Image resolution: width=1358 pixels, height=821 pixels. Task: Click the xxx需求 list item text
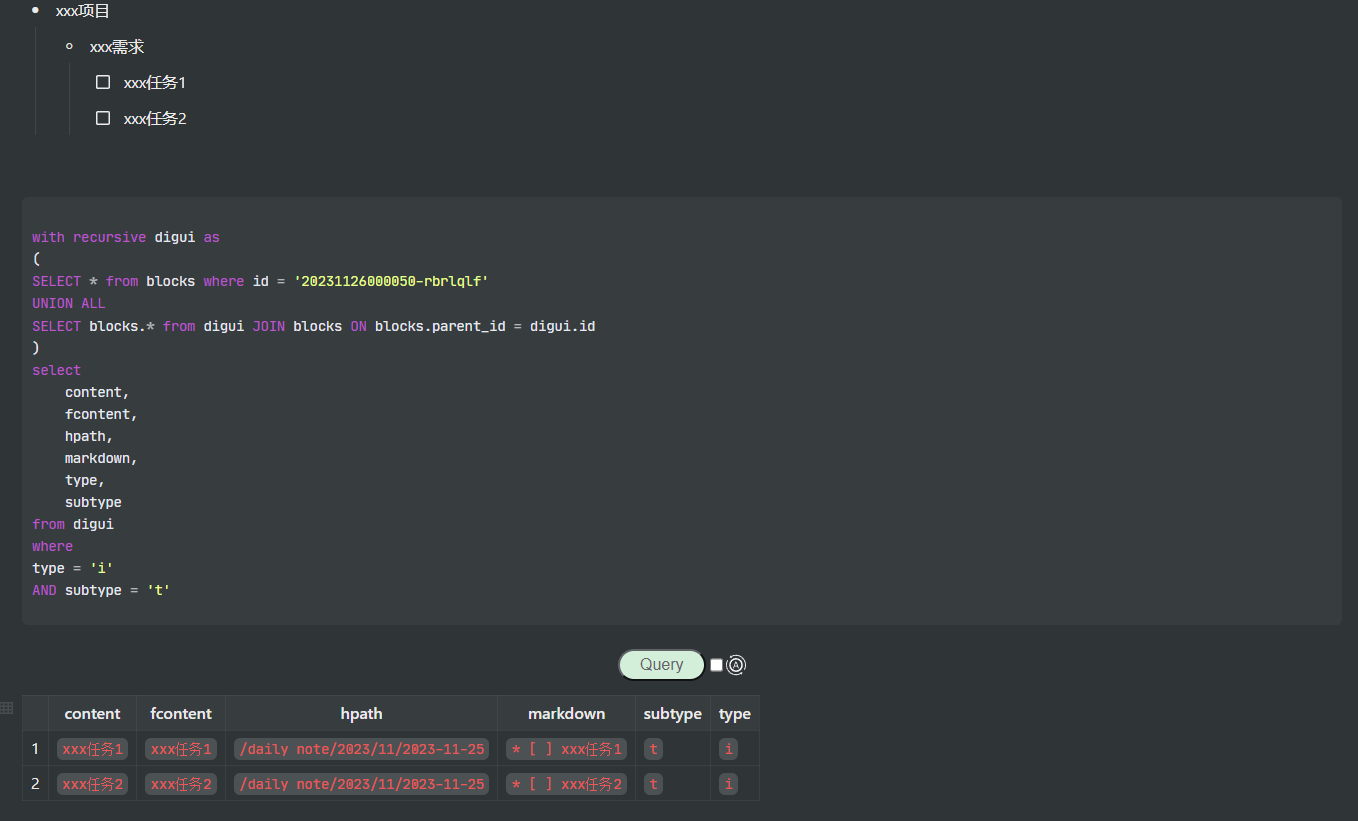(117, 47)
